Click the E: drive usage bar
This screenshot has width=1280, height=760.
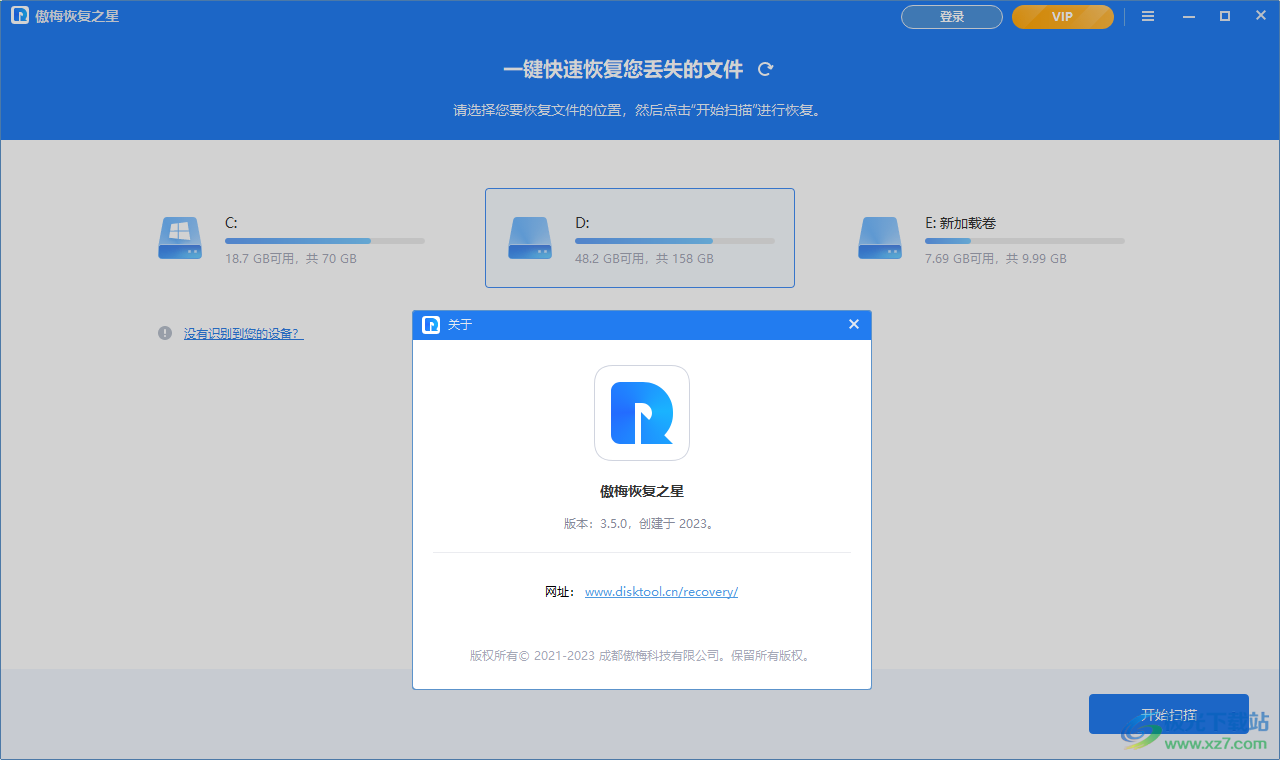[1025, 241]
